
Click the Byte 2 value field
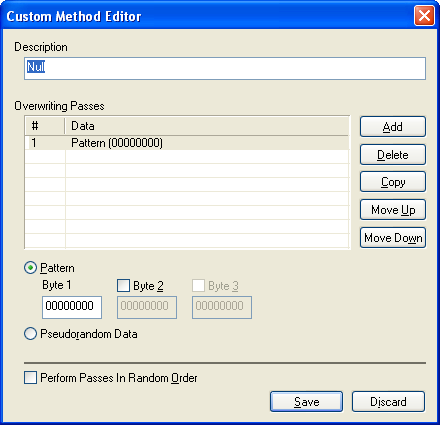click(147, 307)
